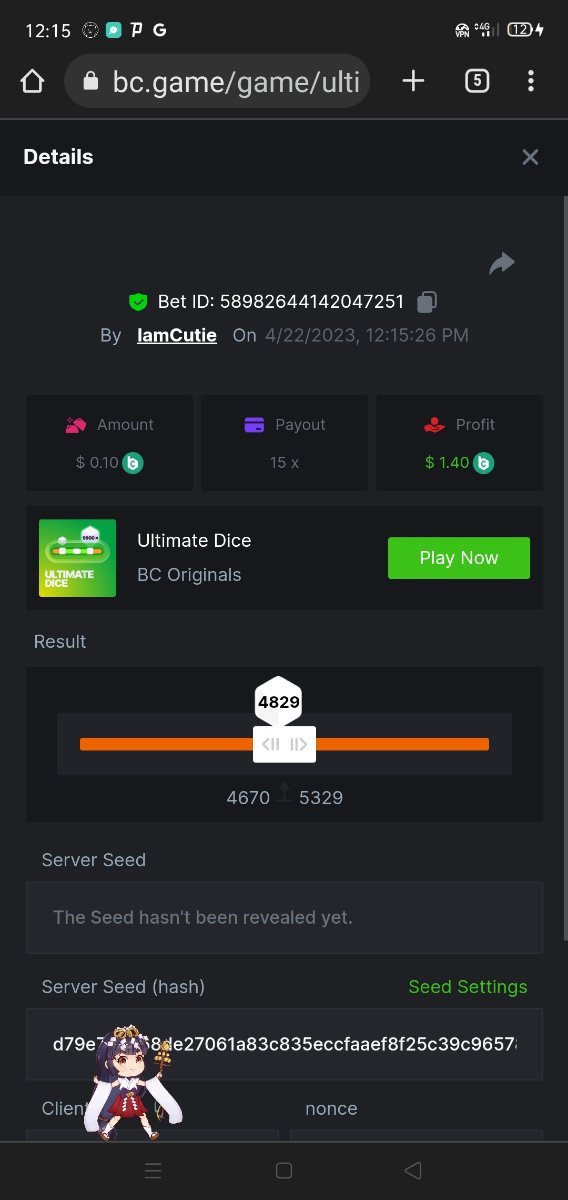The width and height of the screenshot is (568, 1200).
Task: Open Android recent apps menu button
Action: 153,1170
